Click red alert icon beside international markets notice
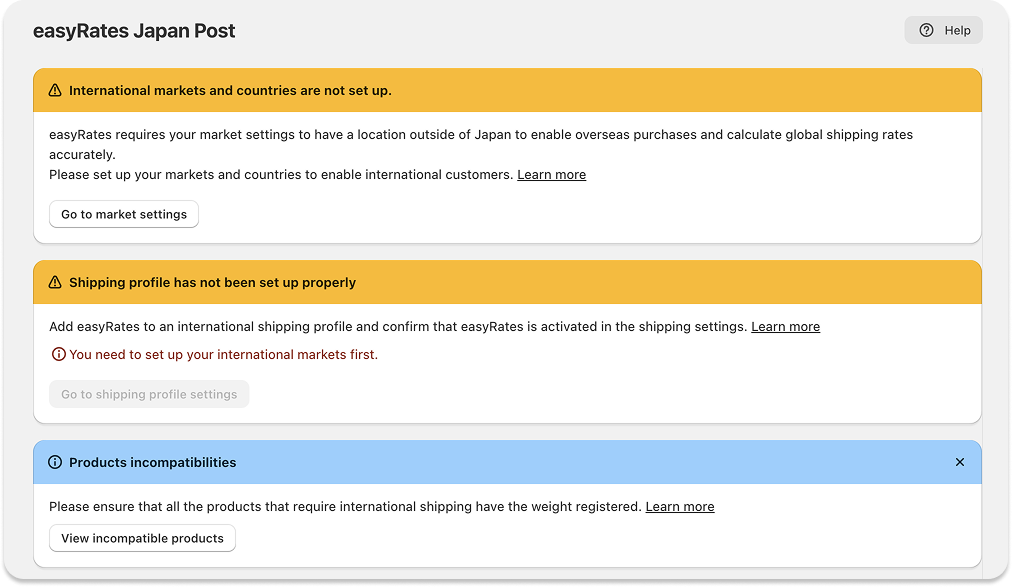1012x587 pixels. coord(59,354)
